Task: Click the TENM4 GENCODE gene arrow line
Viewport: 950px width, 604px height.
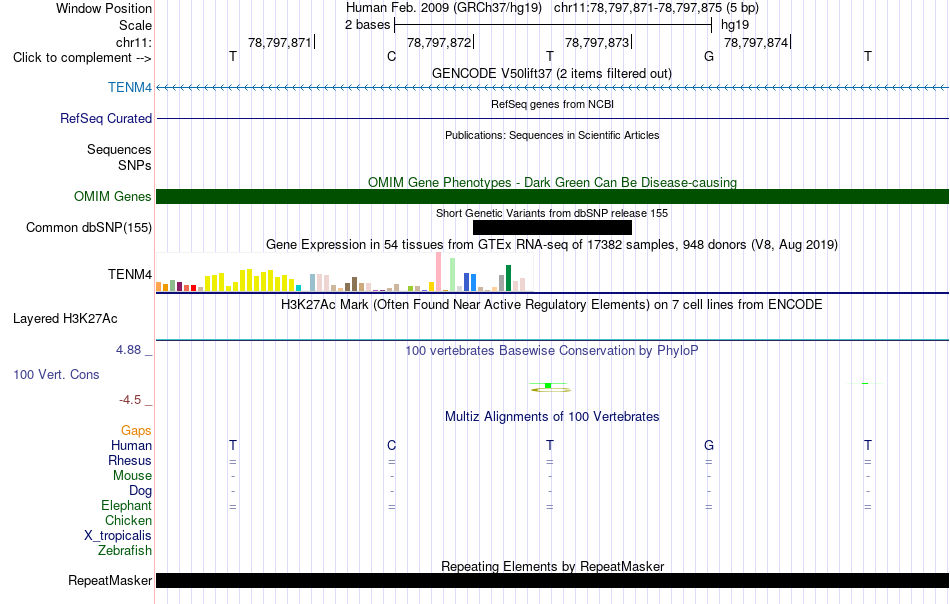Action: tap(552, 88)
